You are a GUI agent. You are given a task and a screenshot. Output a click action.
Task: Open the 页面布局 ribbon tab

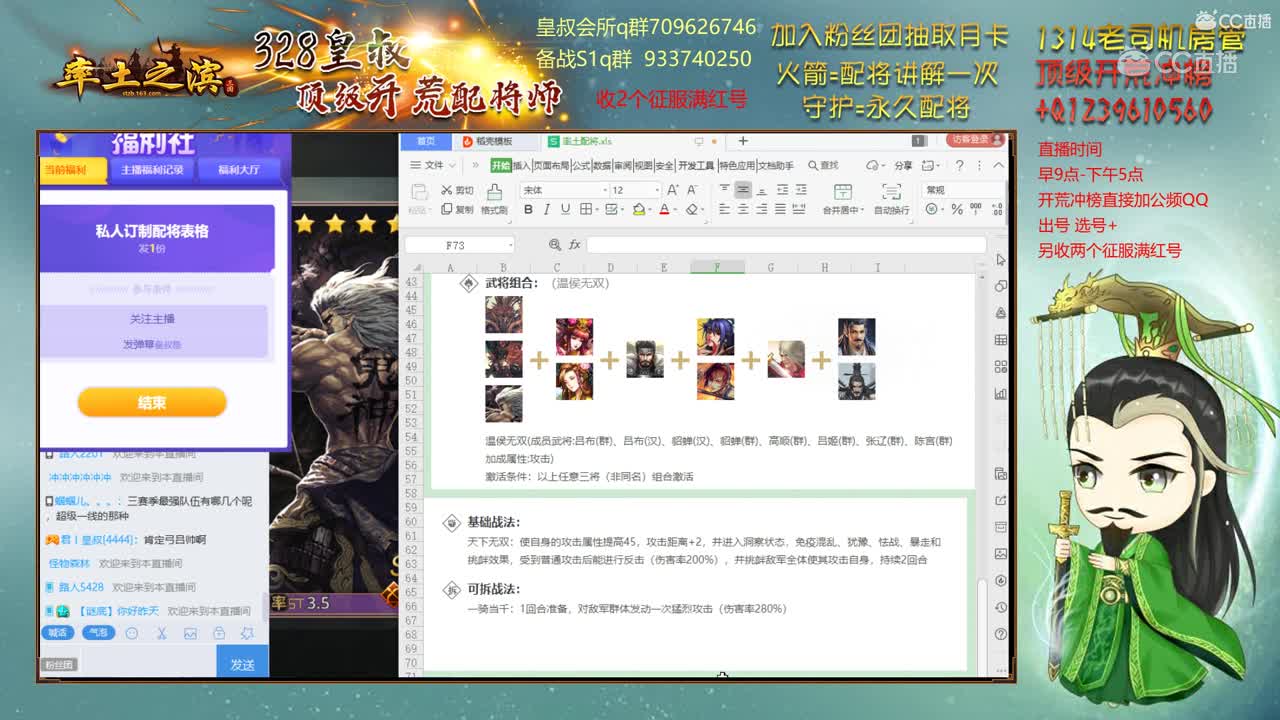pyautogui.click(x=551, y=166)
